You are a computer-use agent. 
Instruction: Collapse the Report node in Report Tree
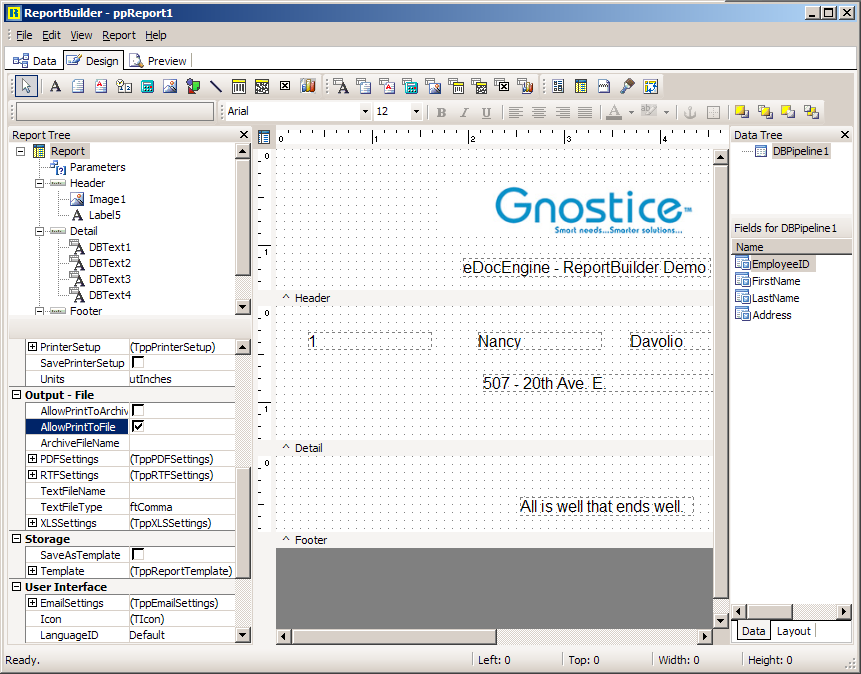(x=20, y=151)
